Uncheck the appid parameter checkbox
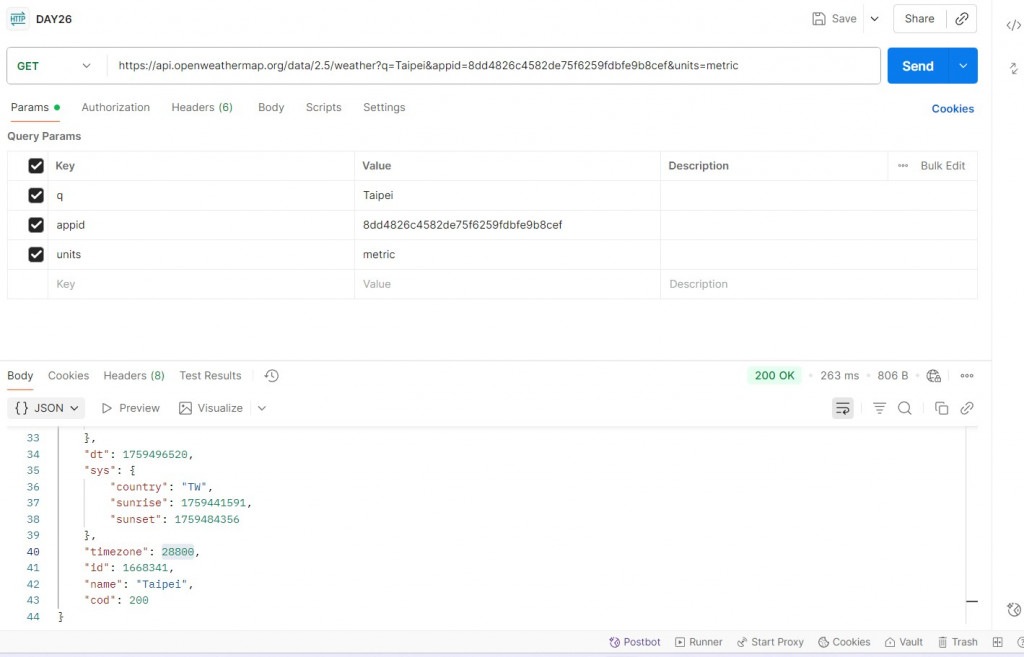Viewport: 1024px width, 657px height. coord(36,225)
